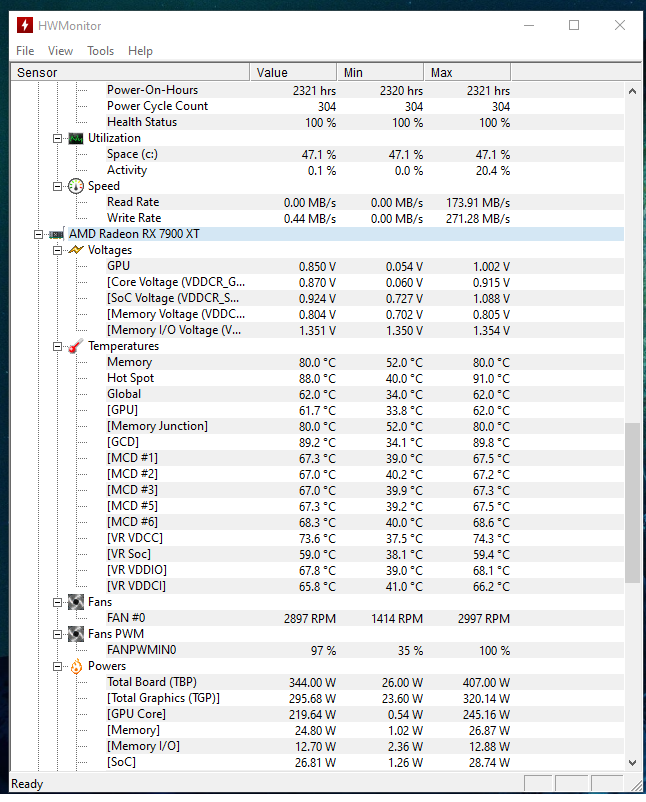646x802 pixels.
Task: Collapse the Fans section
Action: point(57,603)
